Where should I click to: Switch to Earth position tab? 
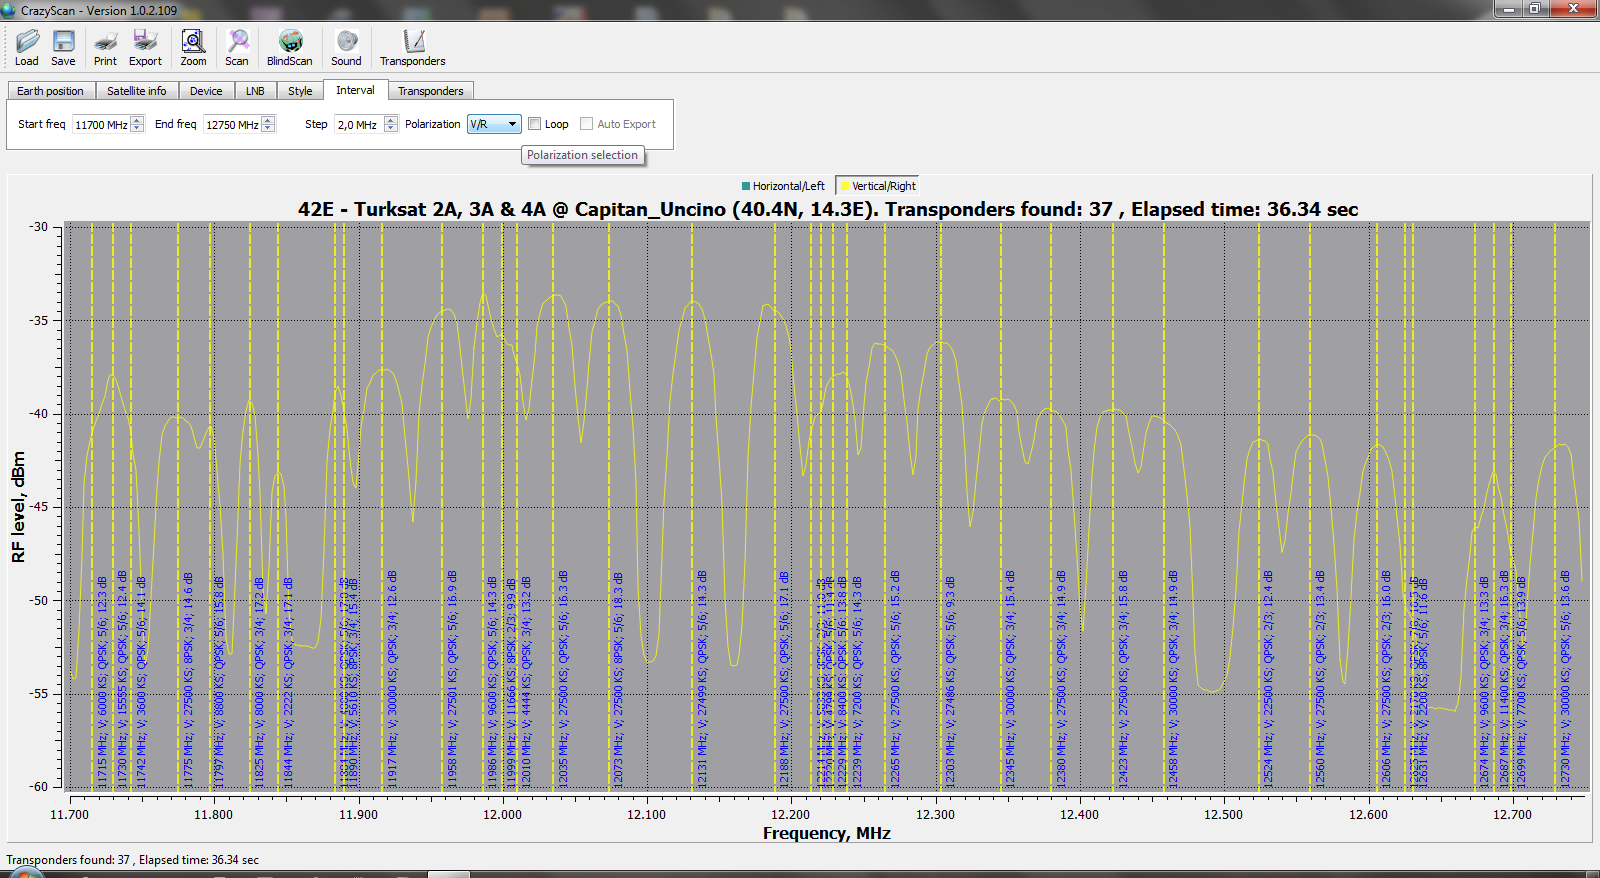51,91
